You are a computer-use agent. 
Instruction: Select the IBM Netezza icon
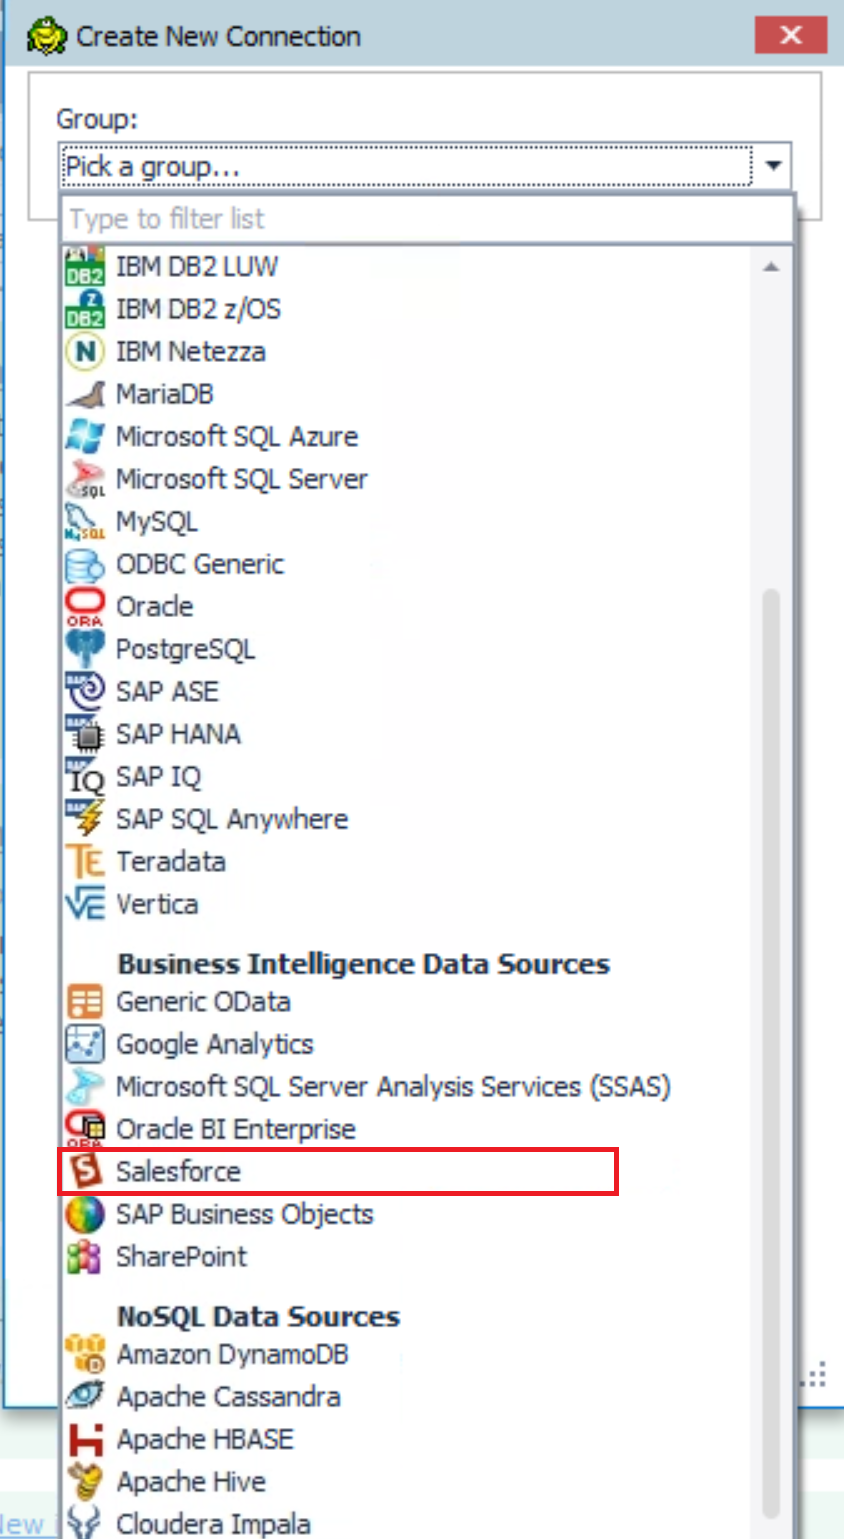(84, 352)
